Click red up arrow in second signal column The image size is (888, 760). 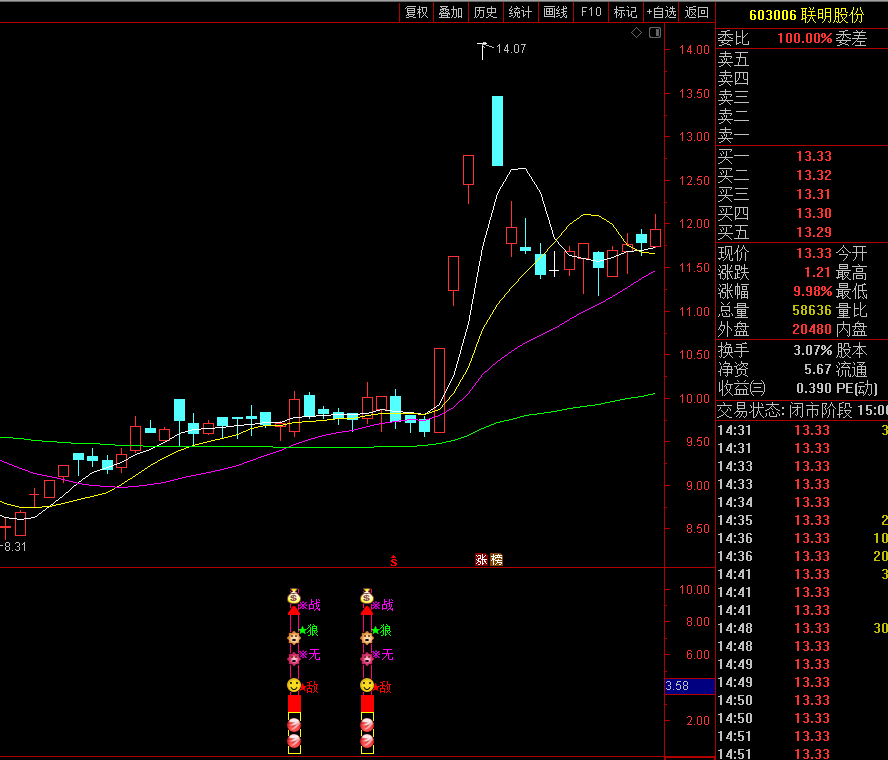click(x=367, y=610)
